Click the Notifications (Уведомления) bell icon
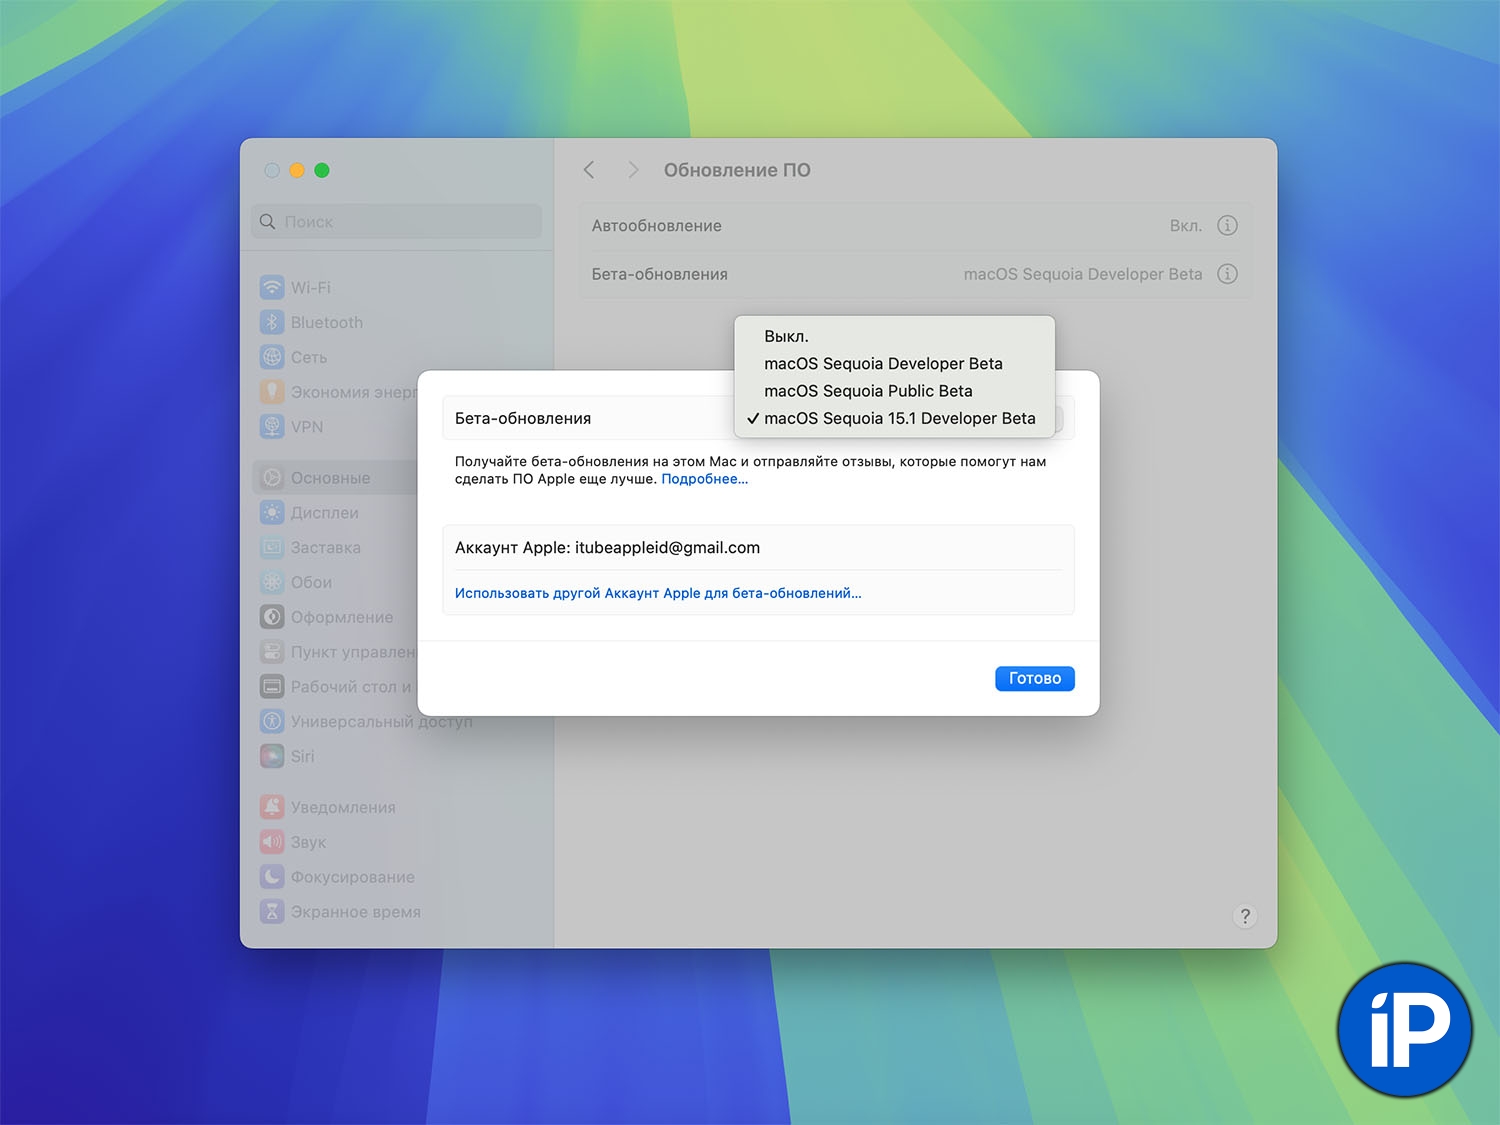Image resolution: width=1500 pixels, height=1125 pixels. [x=272, y=808]
